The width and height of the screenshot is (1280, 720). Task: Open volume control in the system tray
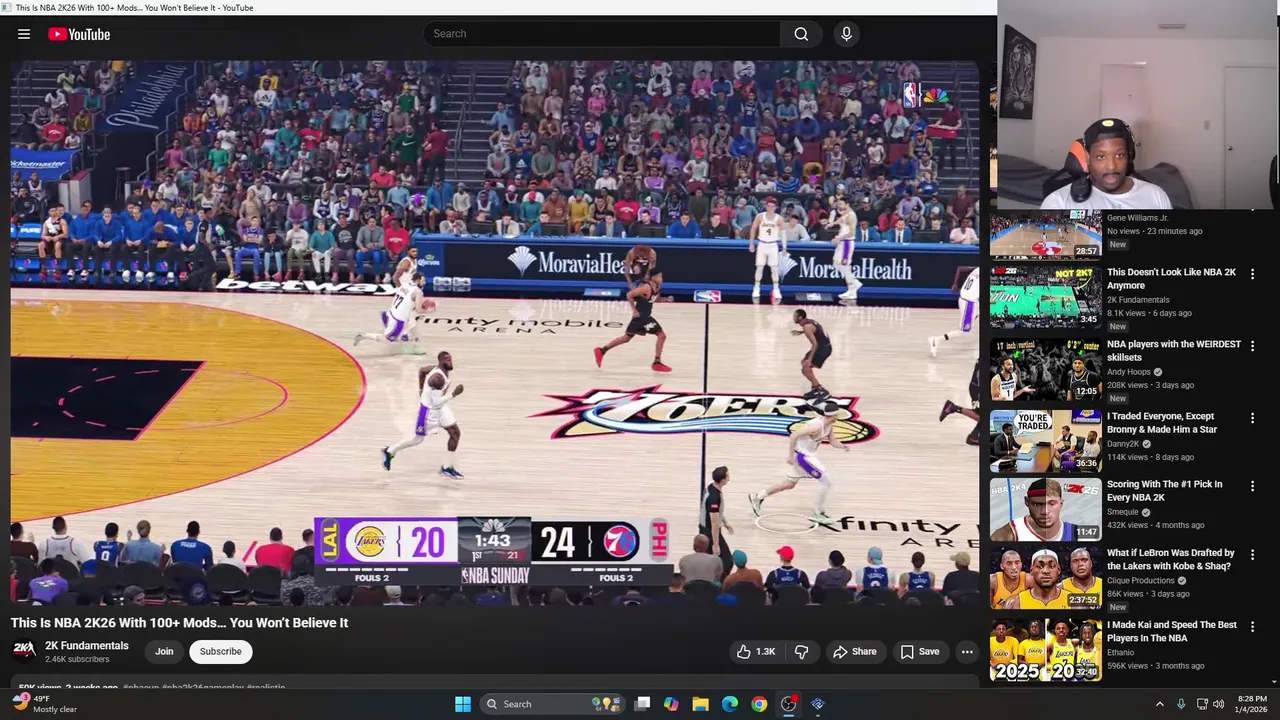point(1218,704)
